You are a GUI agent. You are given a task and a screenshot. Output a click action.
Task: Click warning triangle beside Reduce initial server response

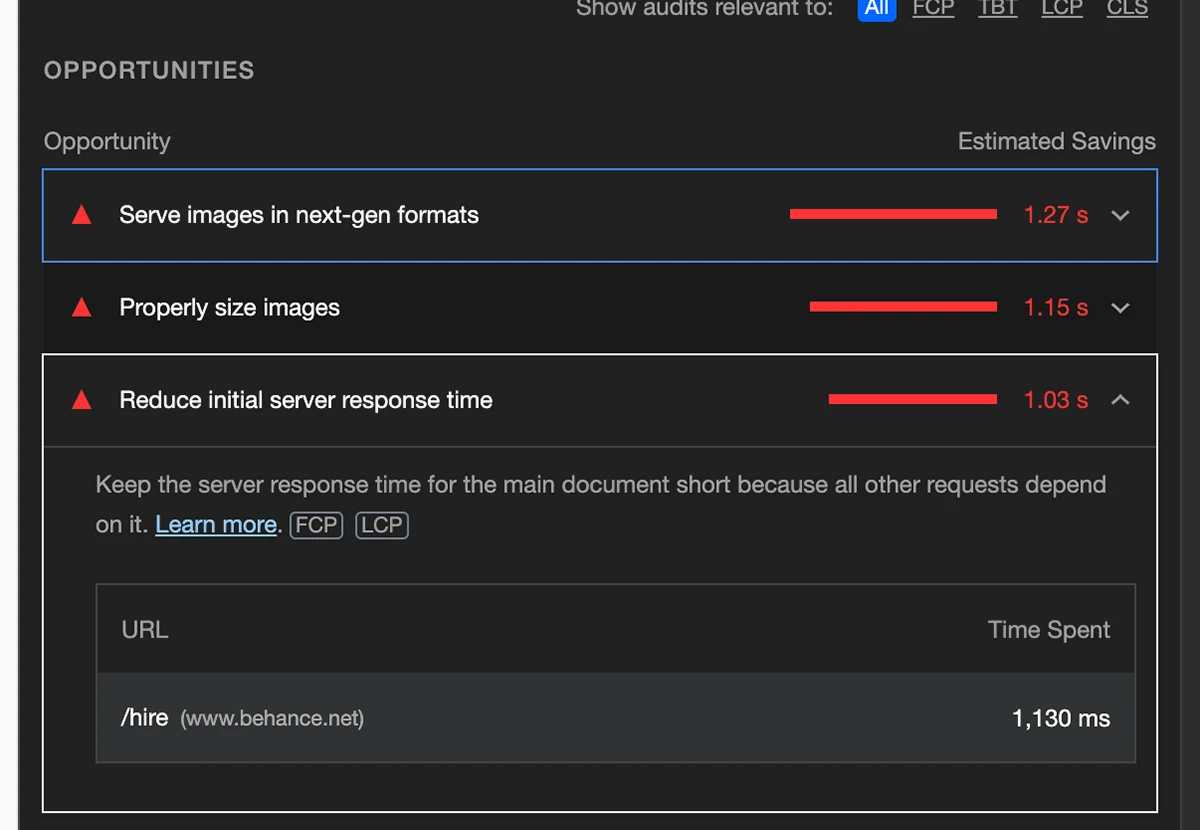click(82, 400)
